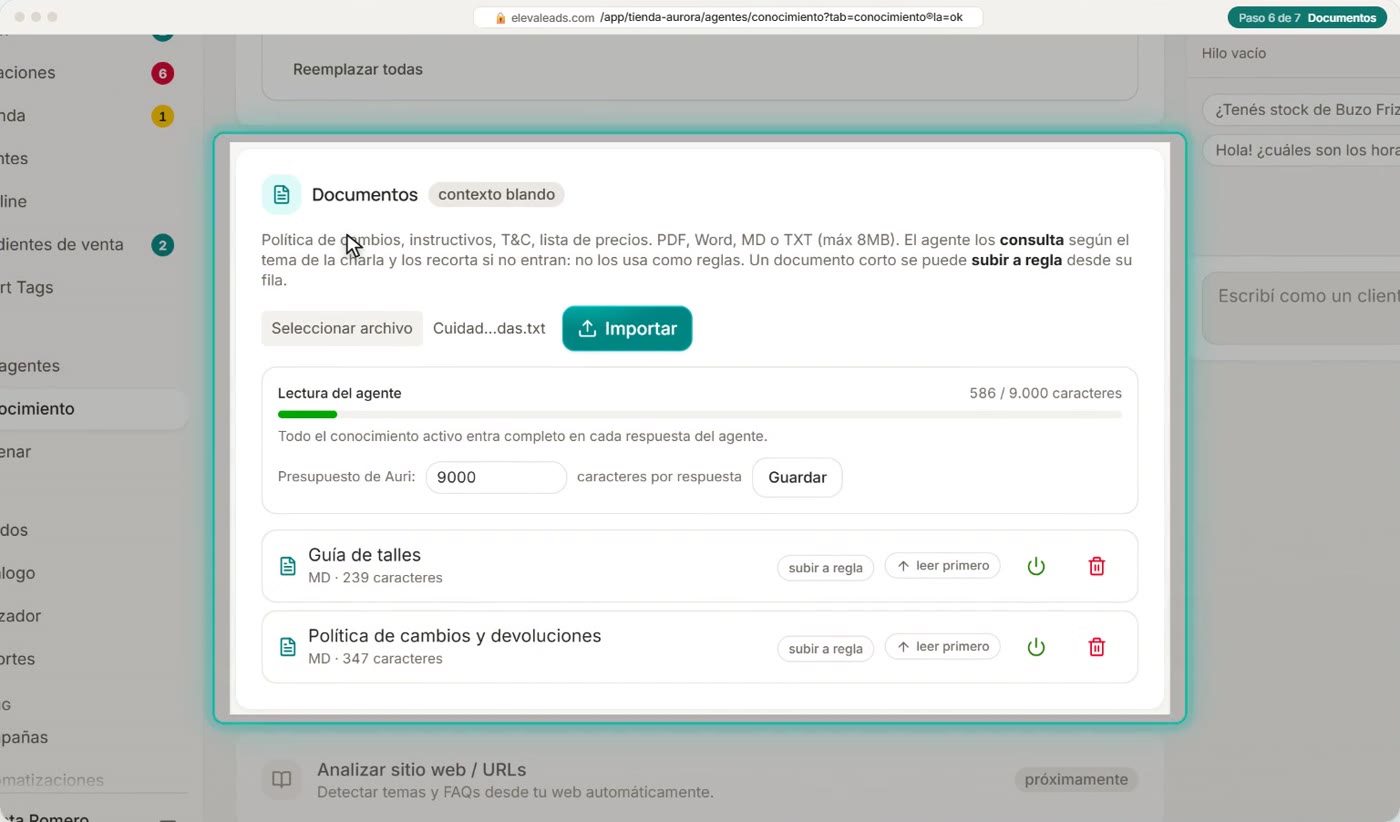Save the character budget with Guardar

pos(797,477)
